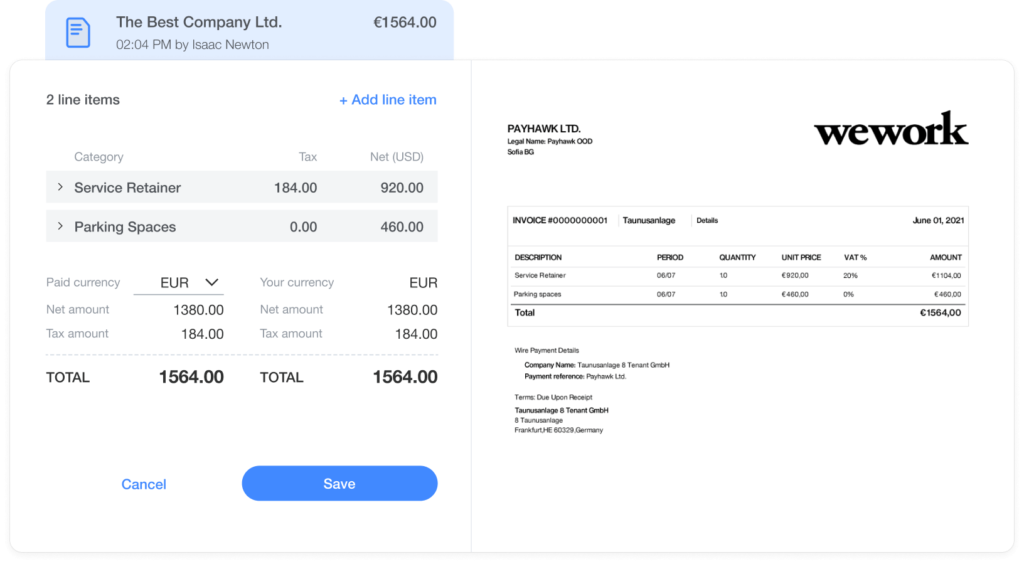1024x564 pixels.
Task: Click the Your currency net amount 1380.00
Action: point(412,310)
